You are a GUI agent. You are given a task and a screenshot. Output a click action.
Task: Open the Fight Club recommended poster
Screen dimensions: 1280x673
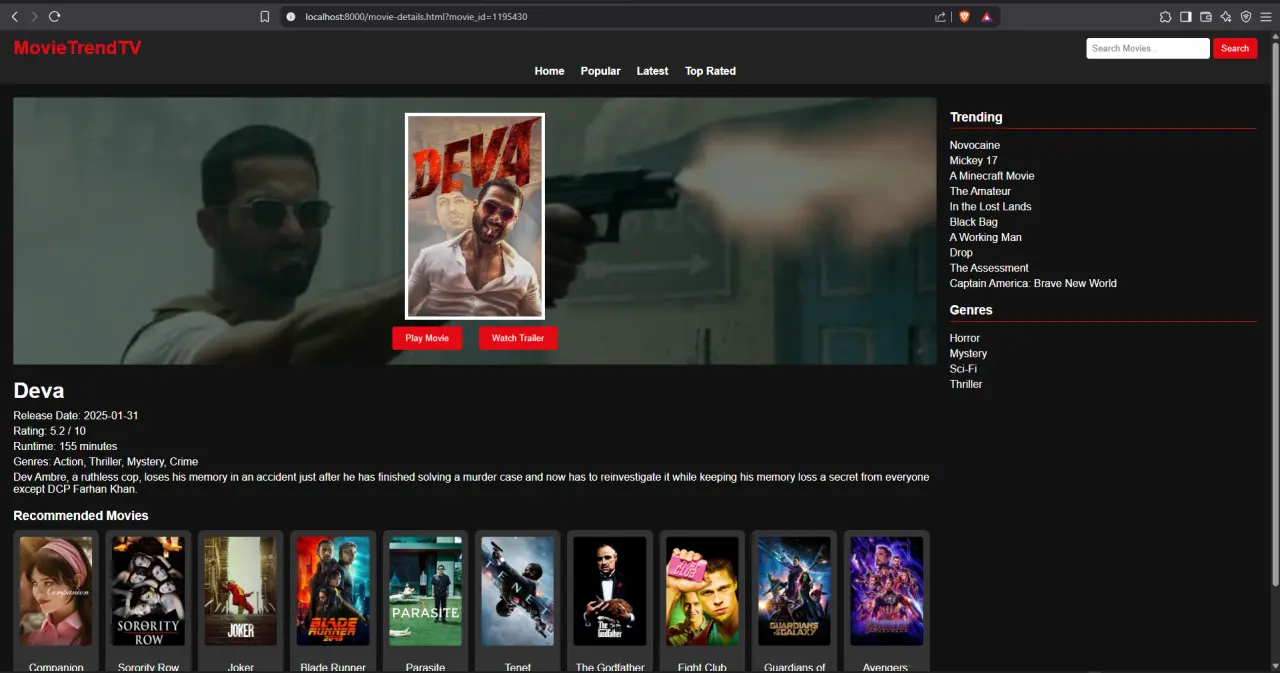(x=702, y=591)
